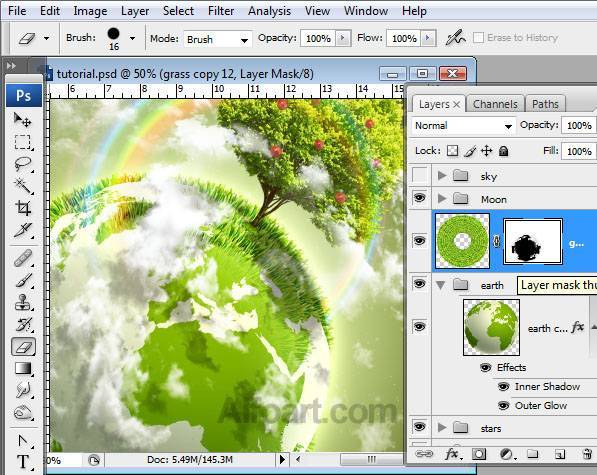Open the Filter menu

[x=221, y=11]
